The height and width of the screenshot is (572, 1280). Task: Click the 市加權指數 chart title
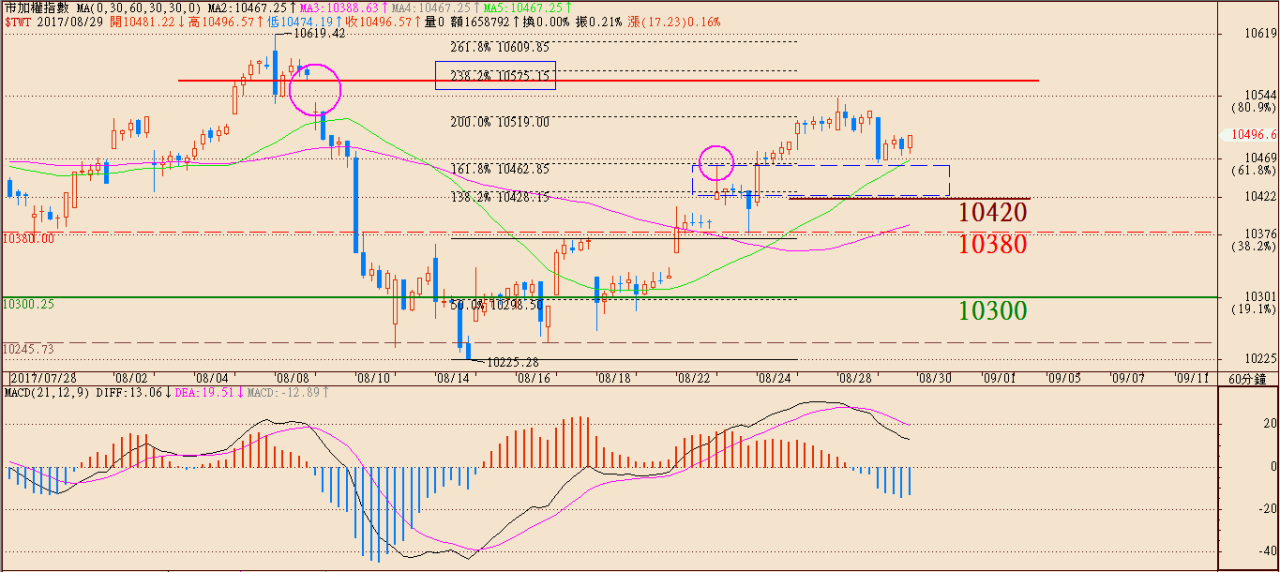37,7
